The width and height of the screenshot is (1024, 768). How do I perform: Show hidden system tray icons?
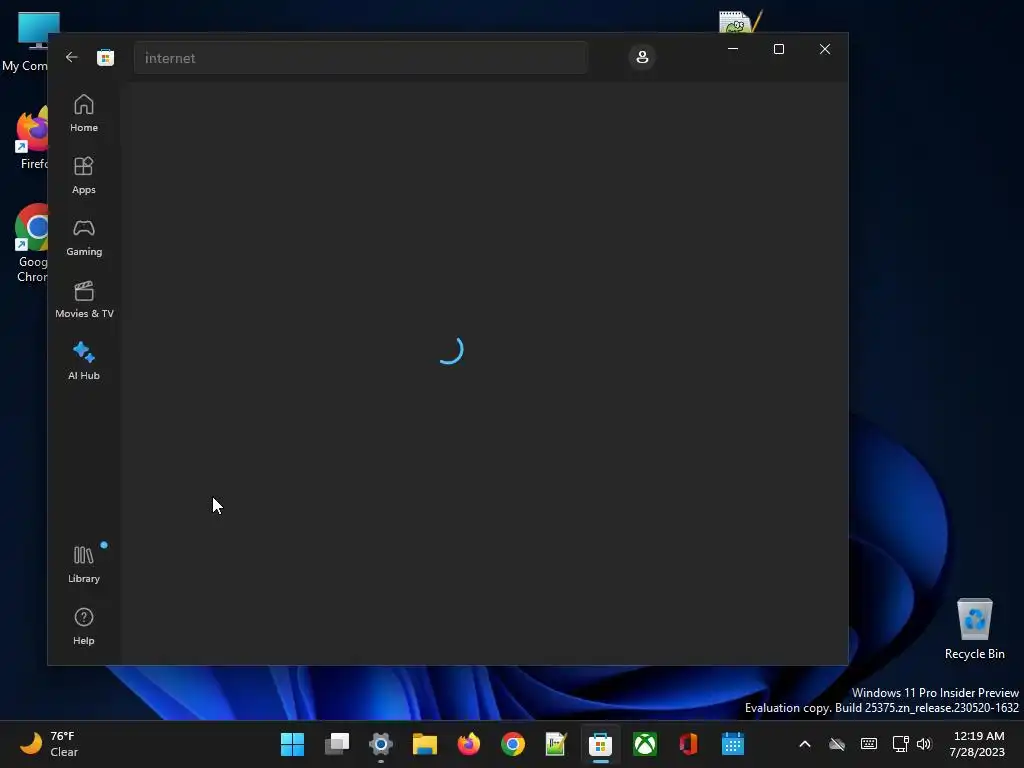805,744
